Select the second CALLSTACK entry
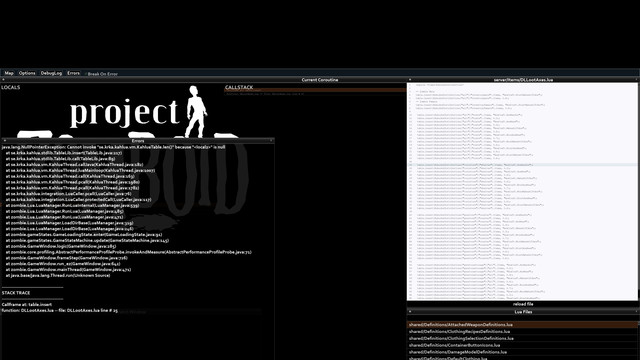 (x=315, y=94)
